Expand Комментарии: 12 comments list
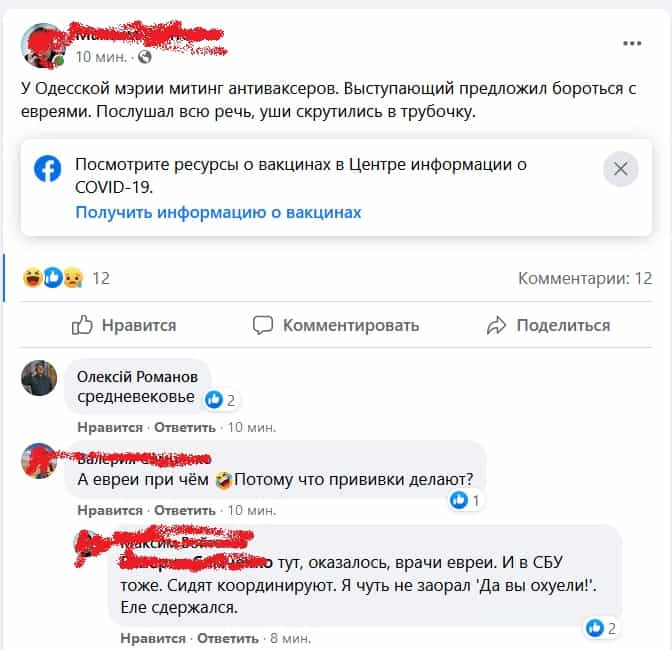Viewport: 672px width, 650px height. (x=585, y=279)
